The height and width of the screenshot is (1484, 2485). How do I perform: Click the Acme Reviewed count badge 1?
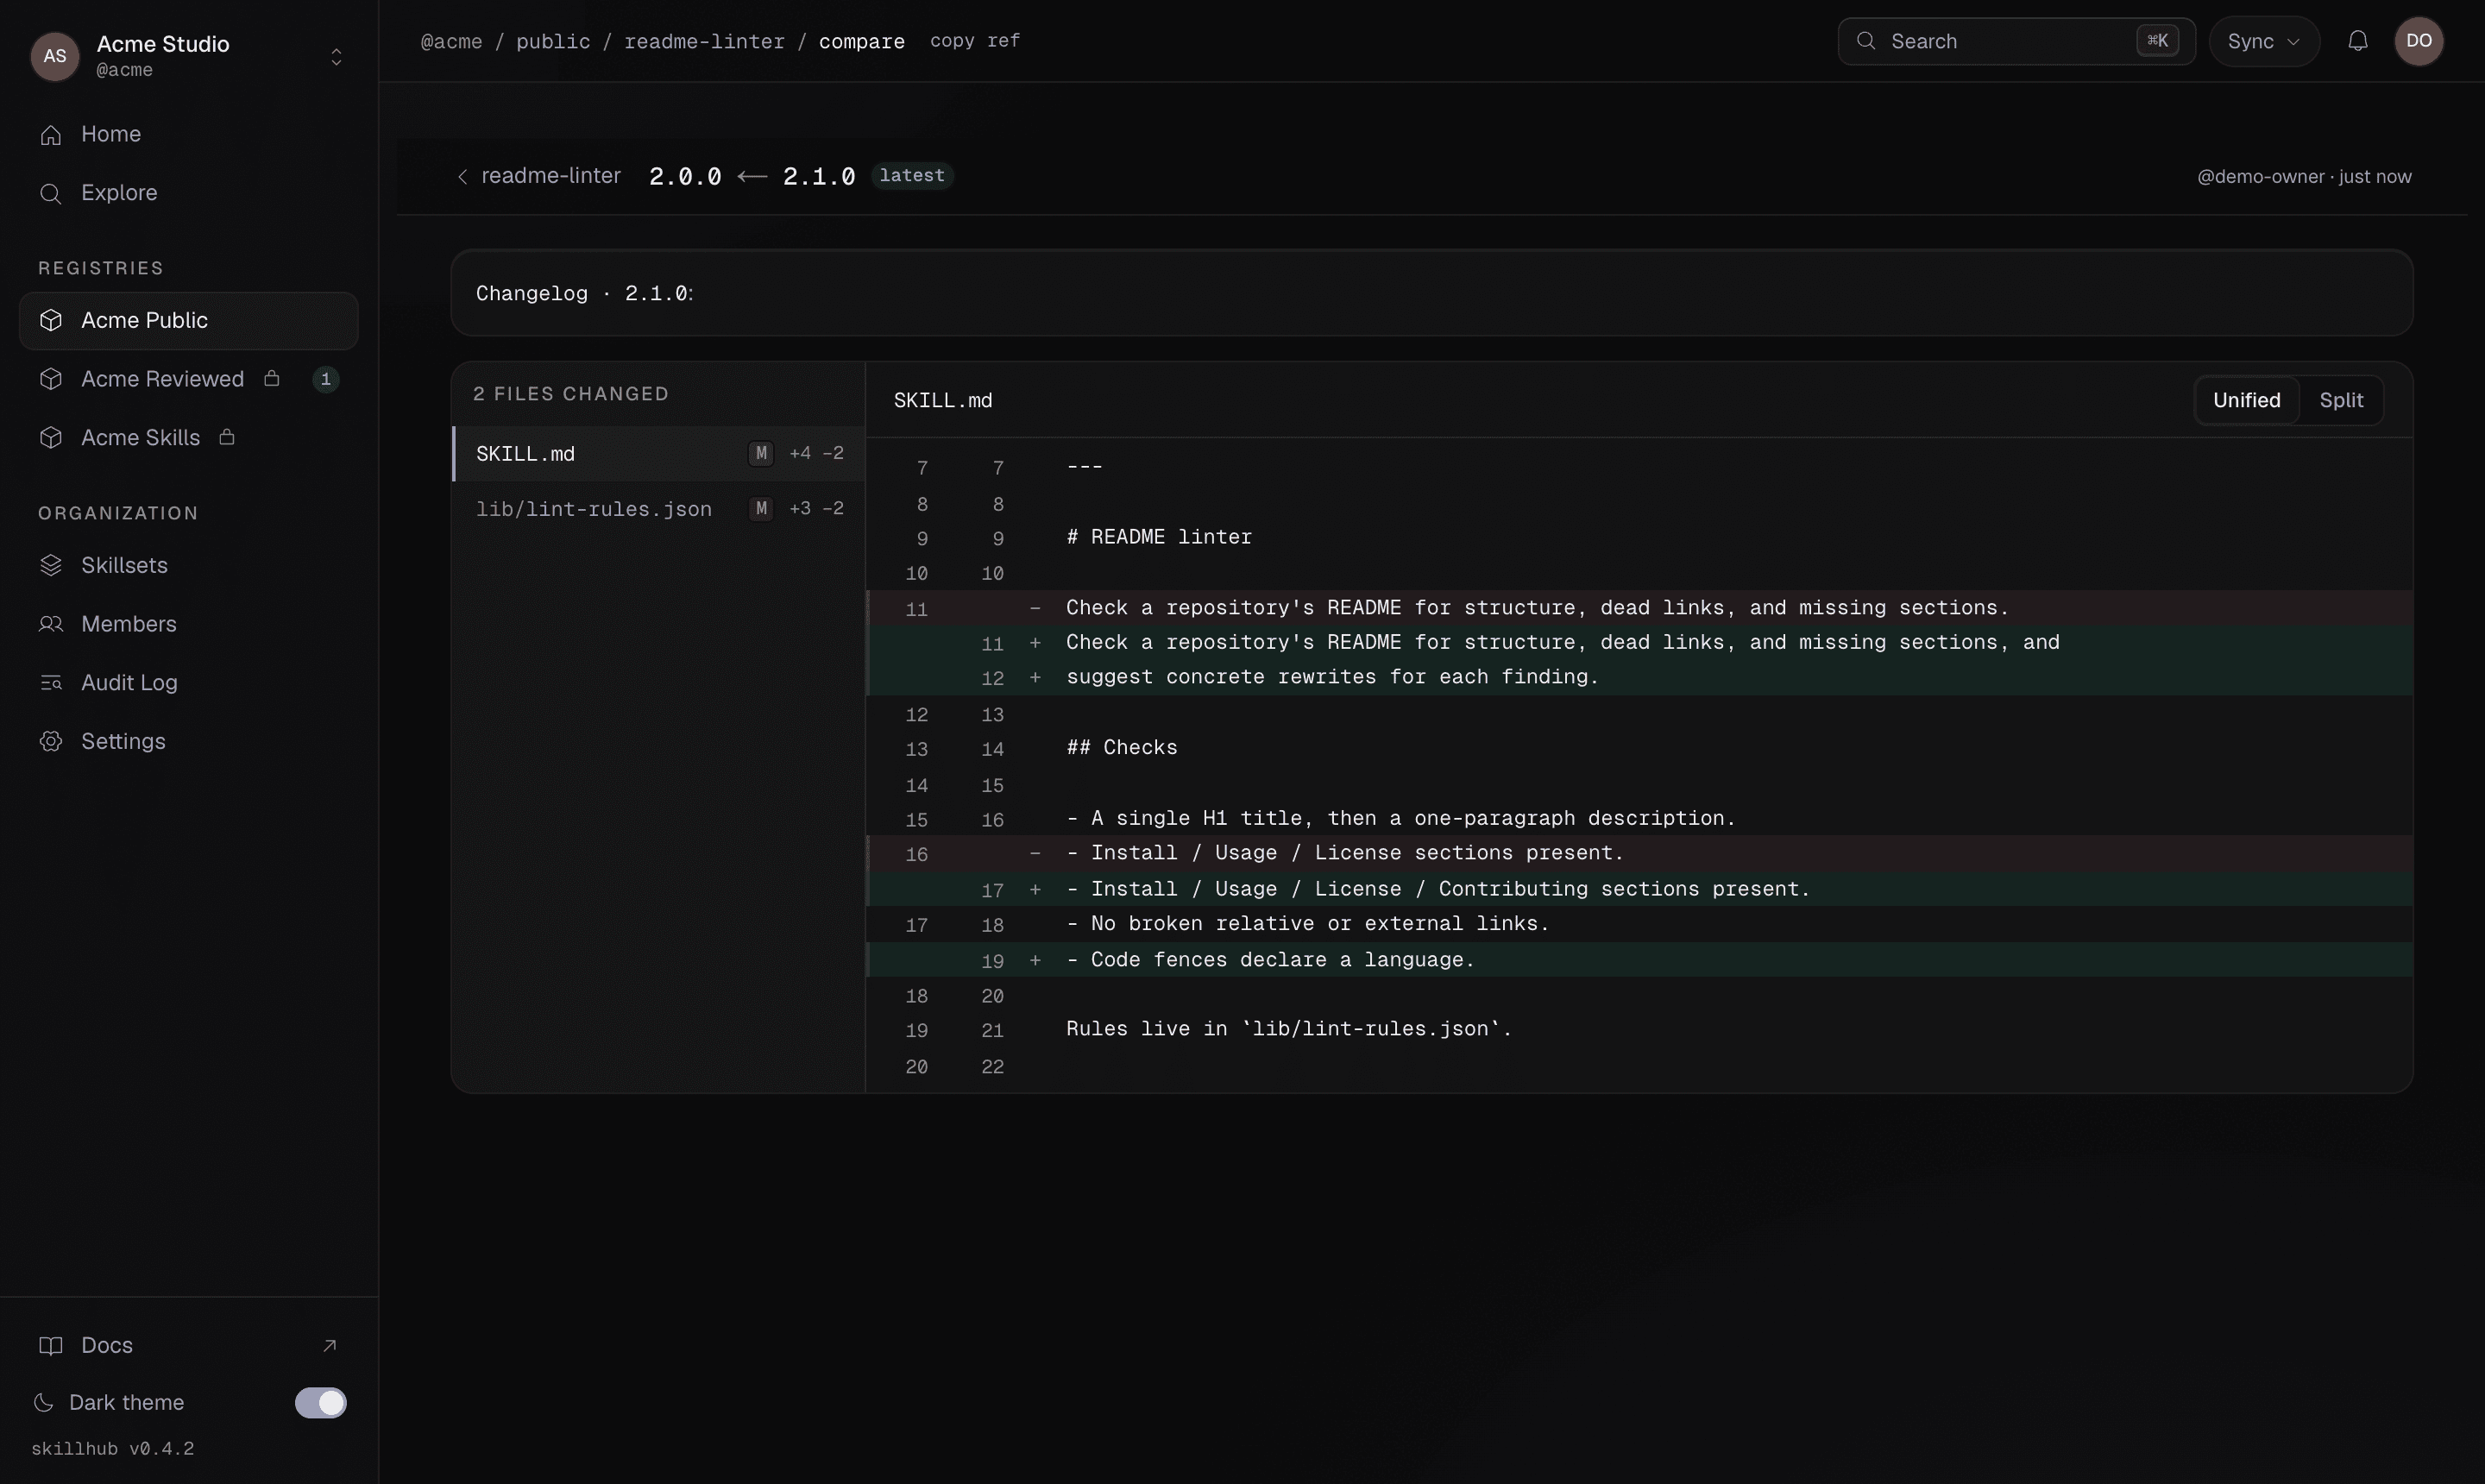point(326,379)
